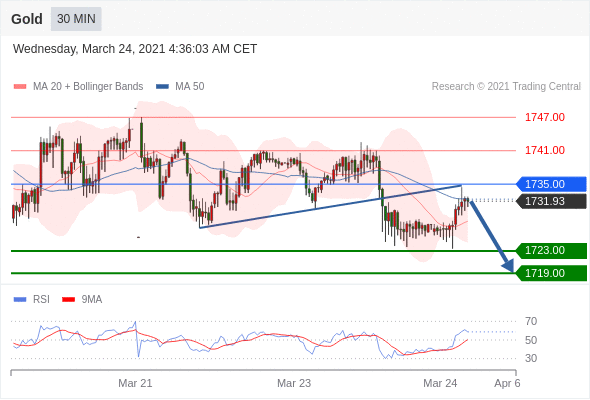590x400 pixels.
Task: Select the 1723.00 support price tag
Action: click(551, 250)
